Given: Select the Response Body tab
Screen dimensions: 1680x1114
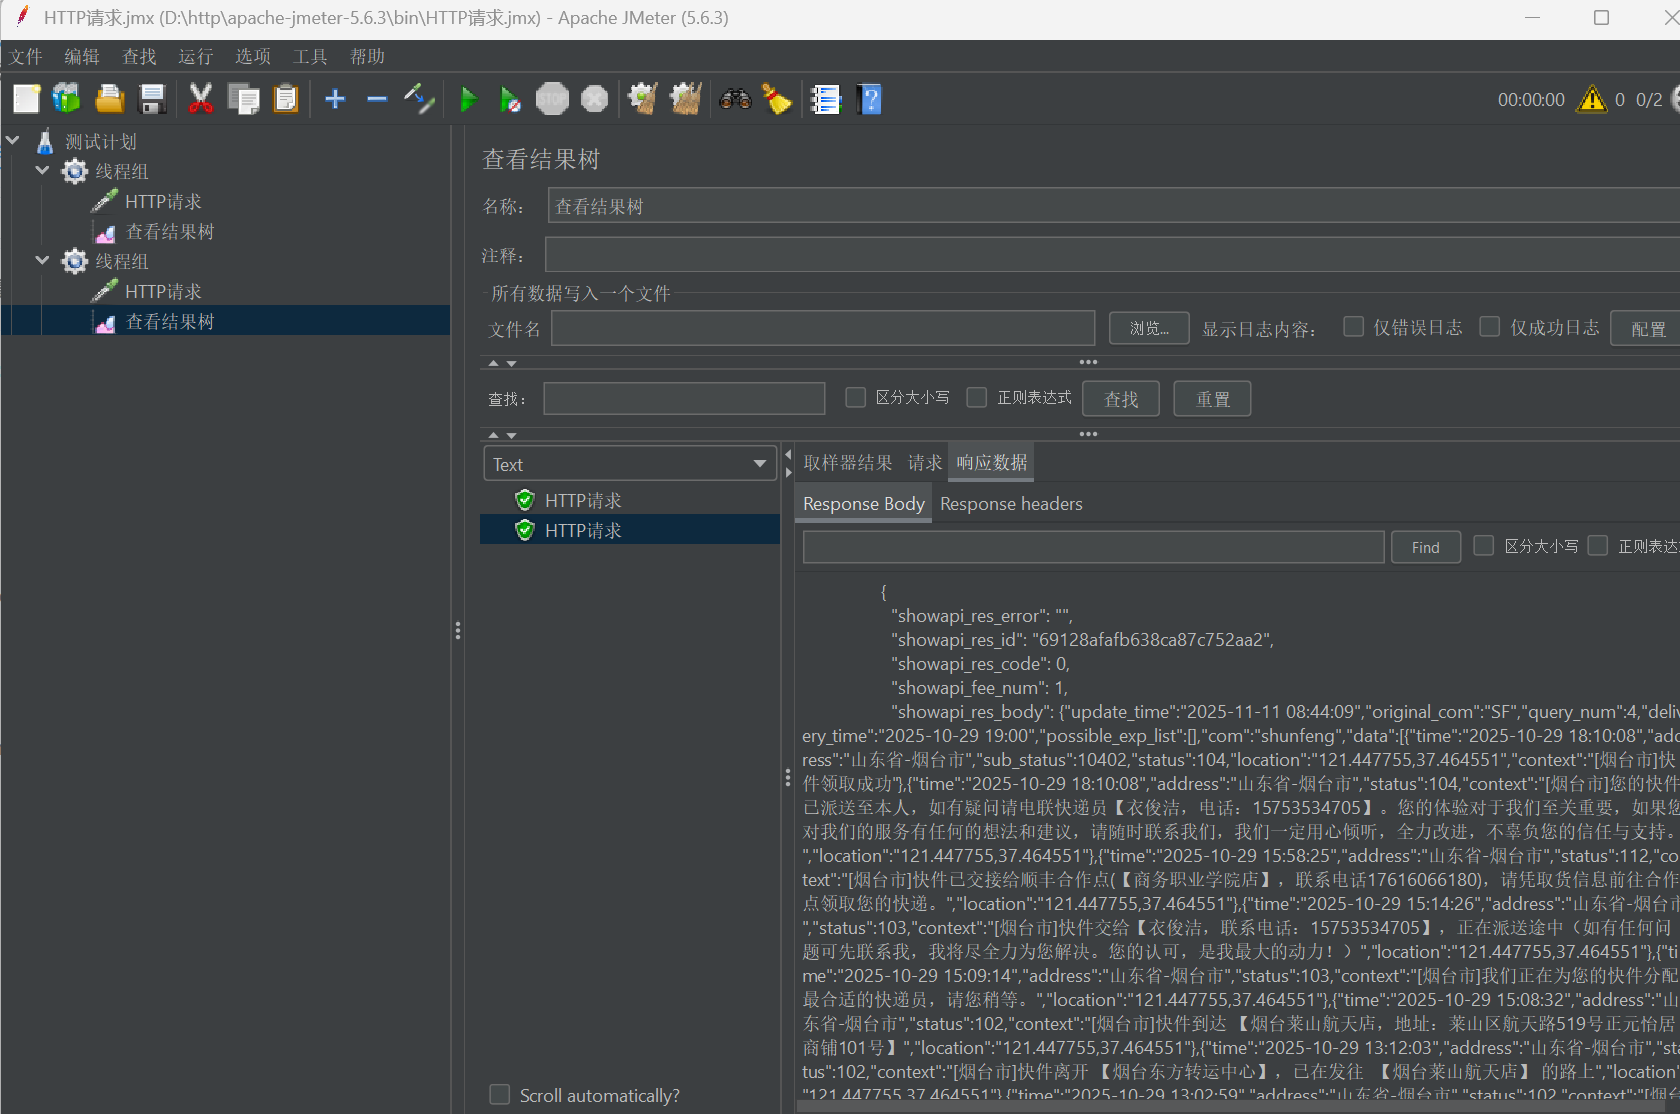Looking at the screenshot, I should point(863,504).
